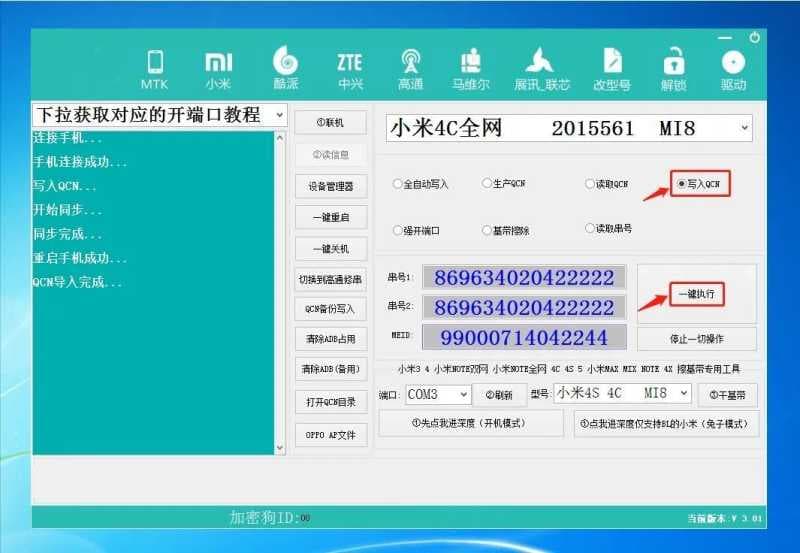800x553 pixels.
Task: Open the 改型号 document icon
Action: click(612, 69)
